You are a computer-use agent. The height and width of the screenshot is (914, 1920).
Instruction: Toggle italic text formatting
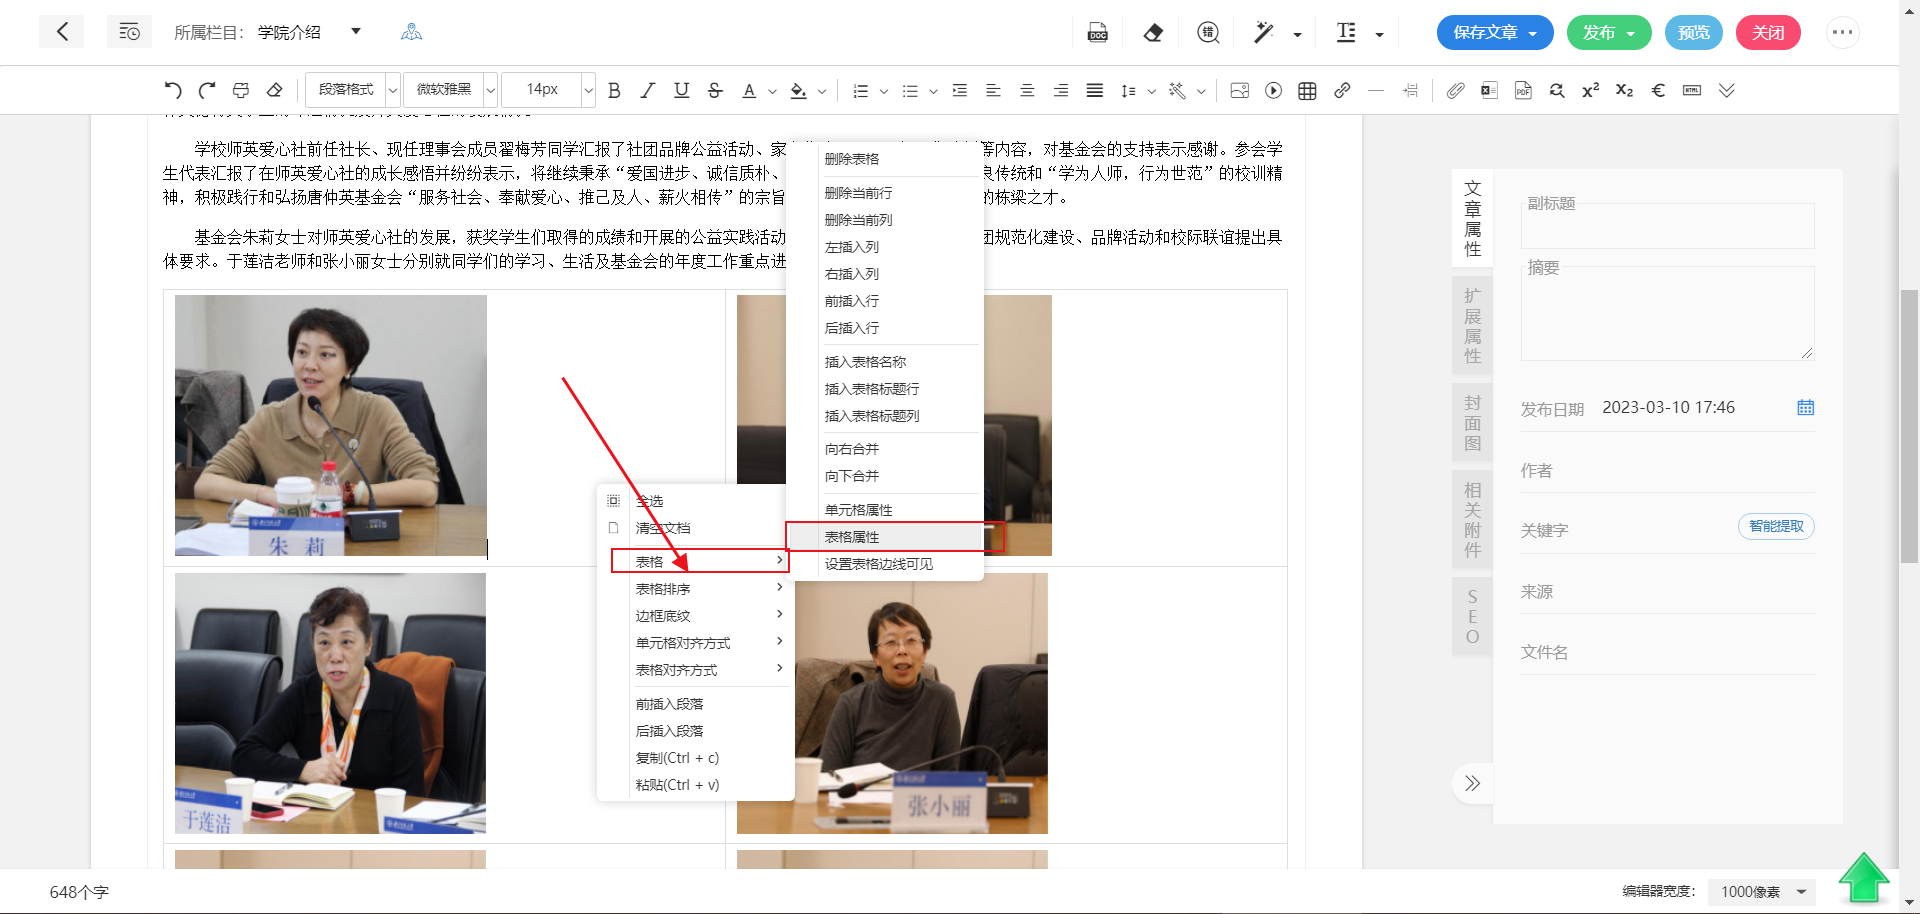tap(648, 90)
